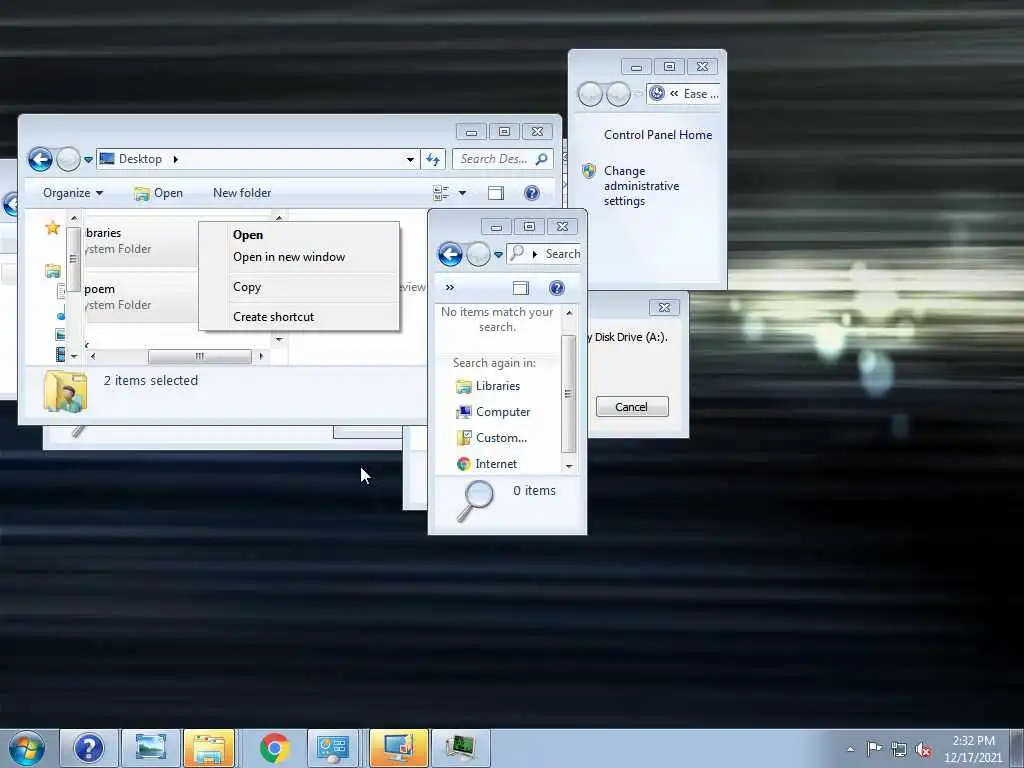Open the Ease of Access taskbar window
This screenshot has height=768, width=1024.
(x=398, y=748)
